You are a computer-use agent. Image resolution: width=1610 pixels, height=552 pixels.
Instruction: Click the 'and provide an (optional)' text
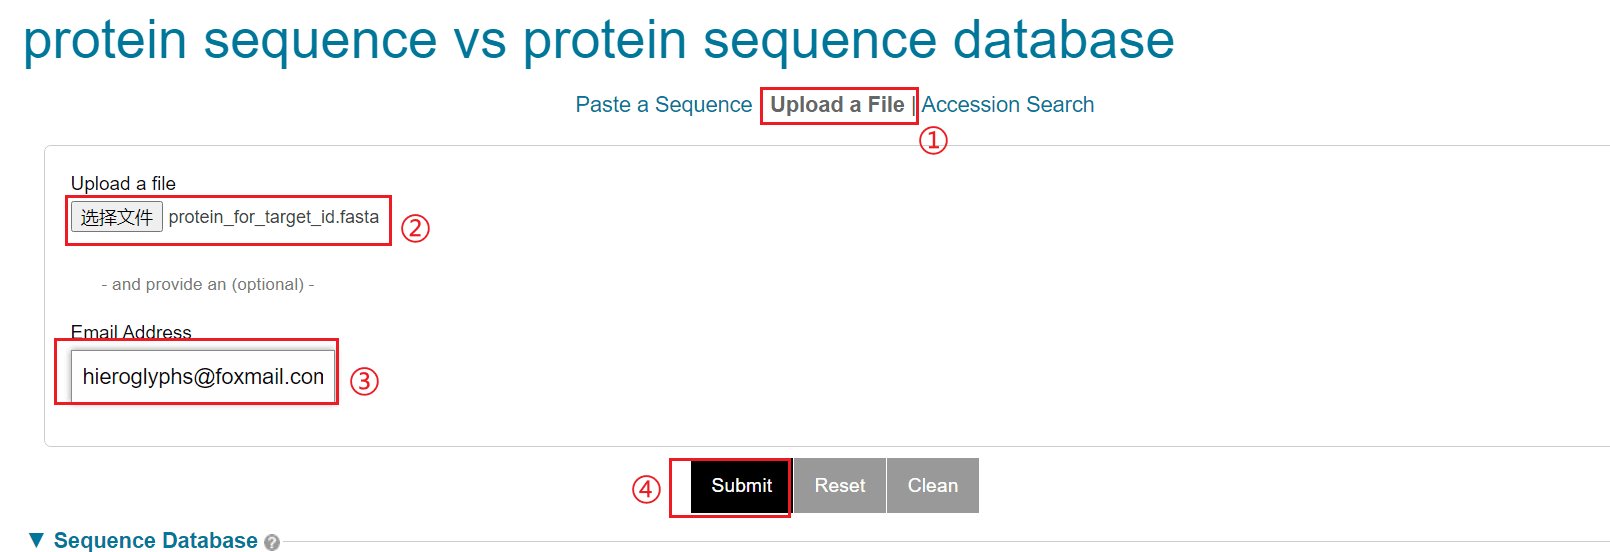click(x=208, y=285)
